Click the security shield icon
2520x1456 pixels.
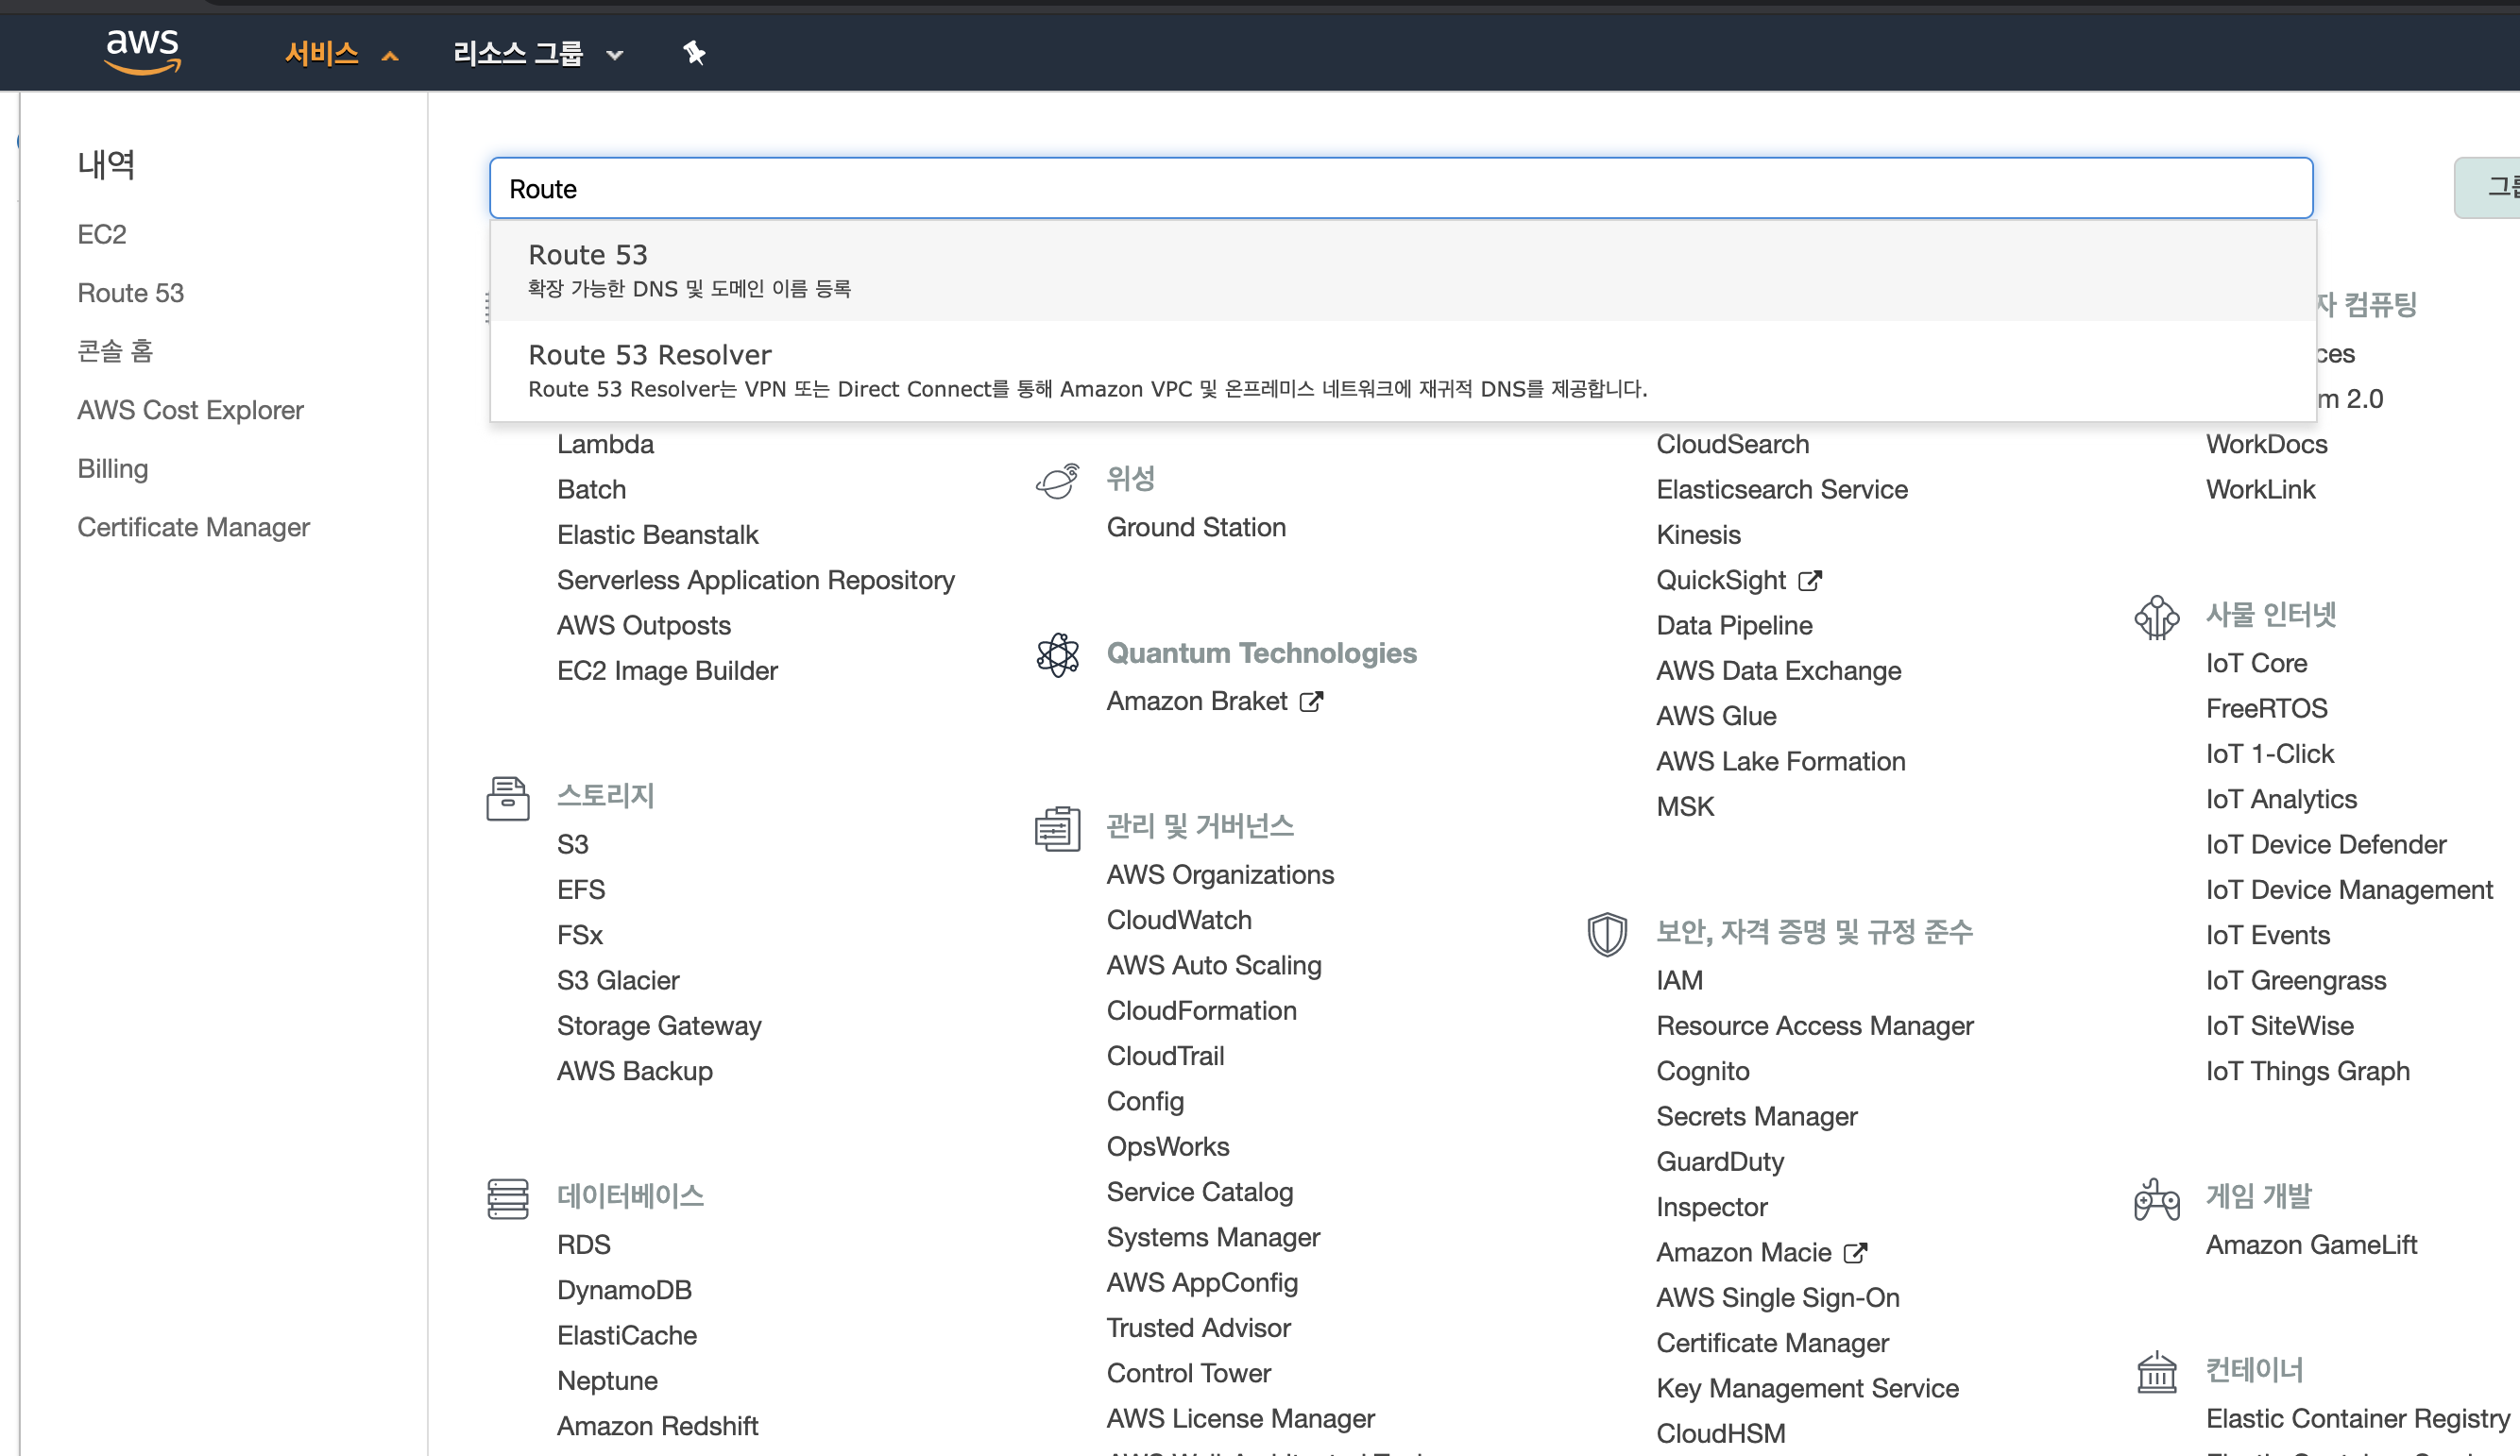click(x=1606, y=934)
